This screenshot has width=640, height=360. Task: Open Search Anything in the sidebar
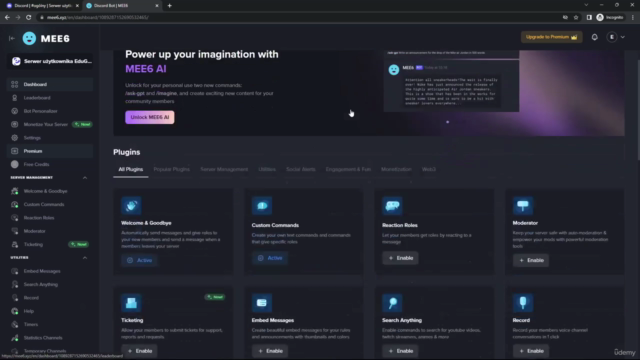click(x=50, y=284)
